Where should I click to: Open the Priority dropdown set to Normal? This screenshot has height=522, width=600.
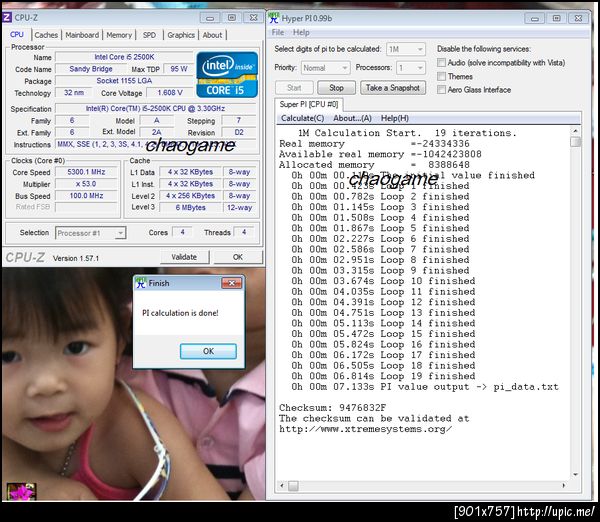coord(326,68)
